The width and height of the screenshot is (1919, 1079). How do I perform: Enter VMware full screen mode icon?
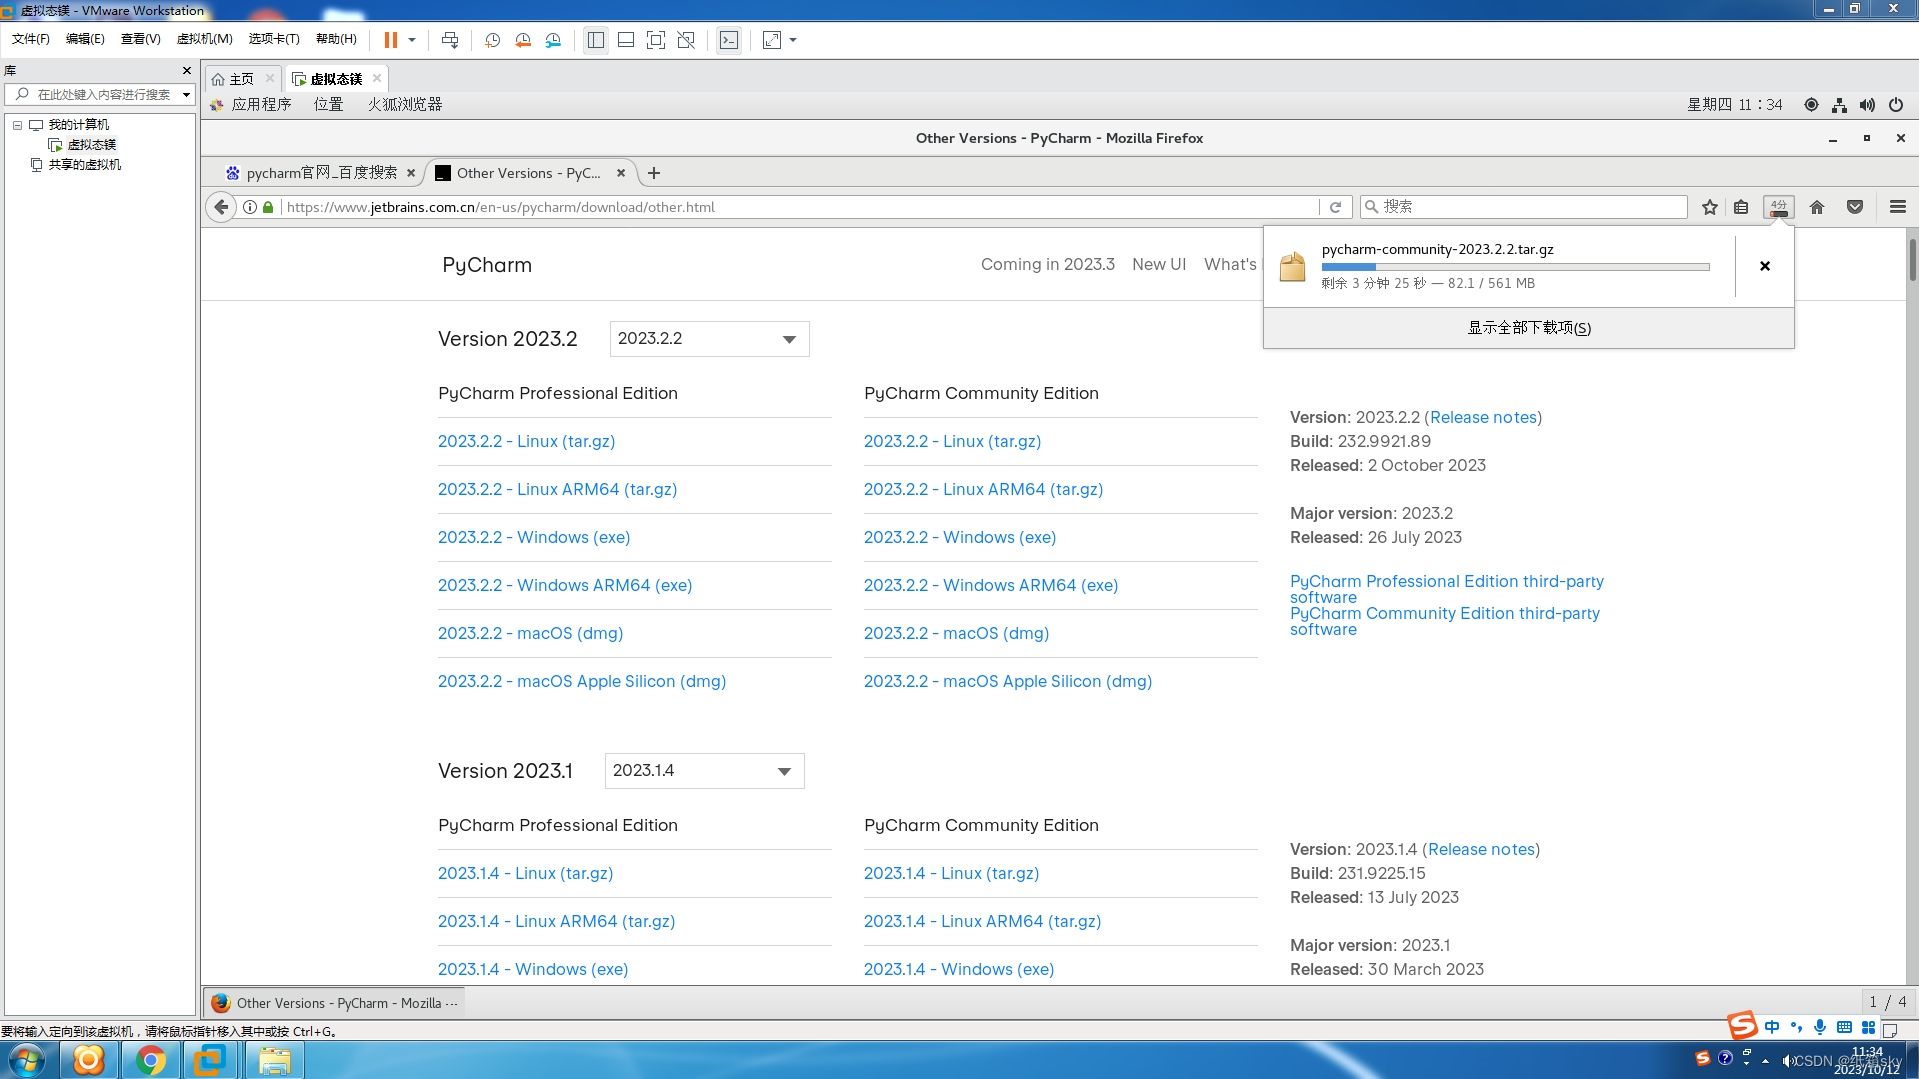[x=656, y=40]
